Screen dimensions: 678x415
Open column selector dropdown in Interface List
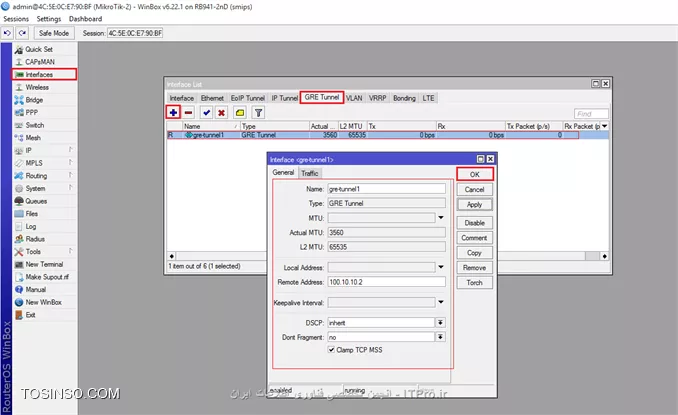604,126
